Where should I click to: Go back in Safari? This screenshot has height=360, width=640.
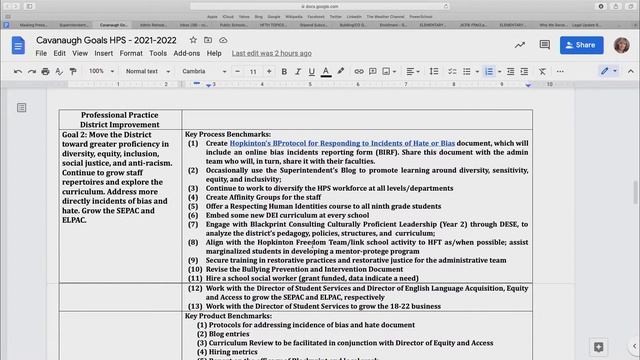7,6
